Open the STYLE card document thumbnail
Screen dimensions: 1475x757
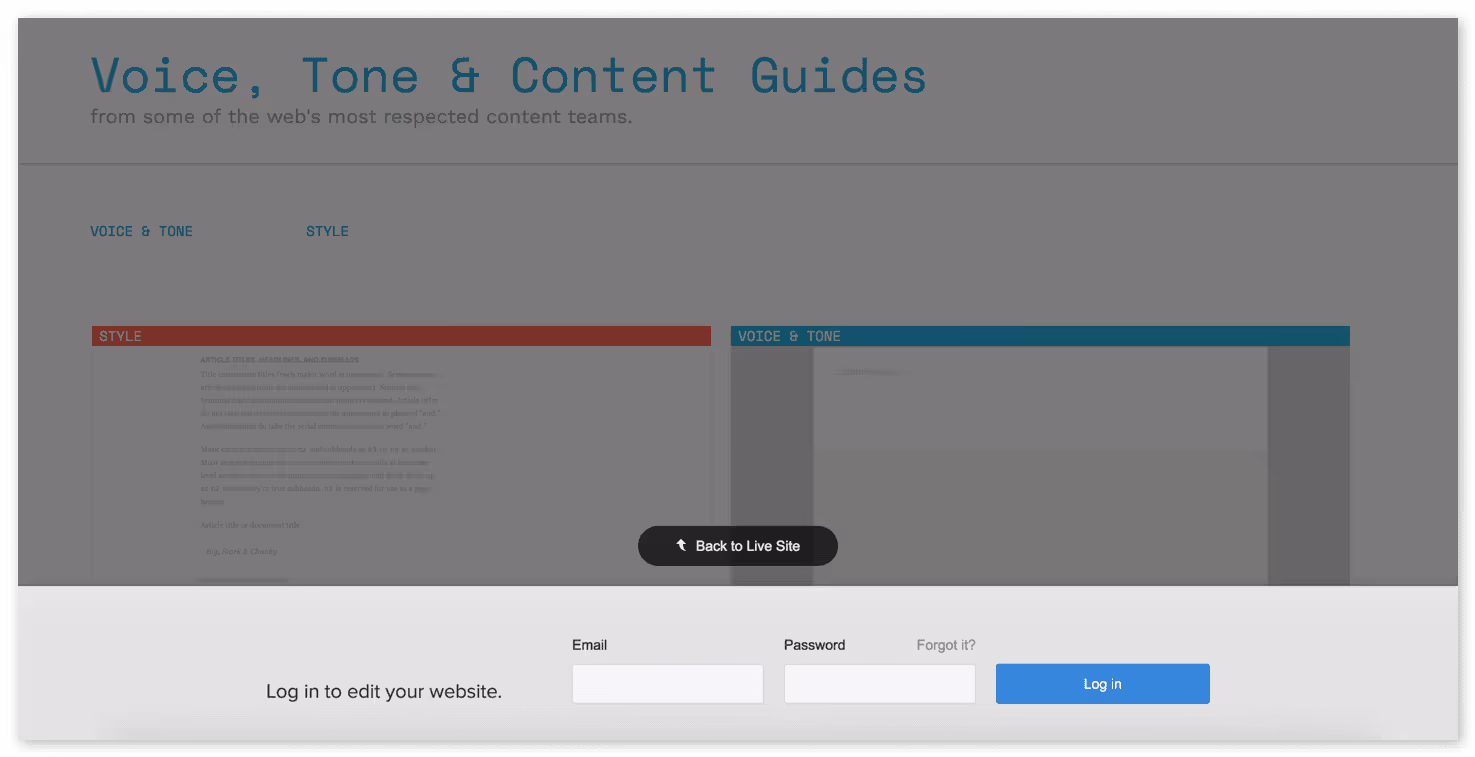click(x=401, y=466)
